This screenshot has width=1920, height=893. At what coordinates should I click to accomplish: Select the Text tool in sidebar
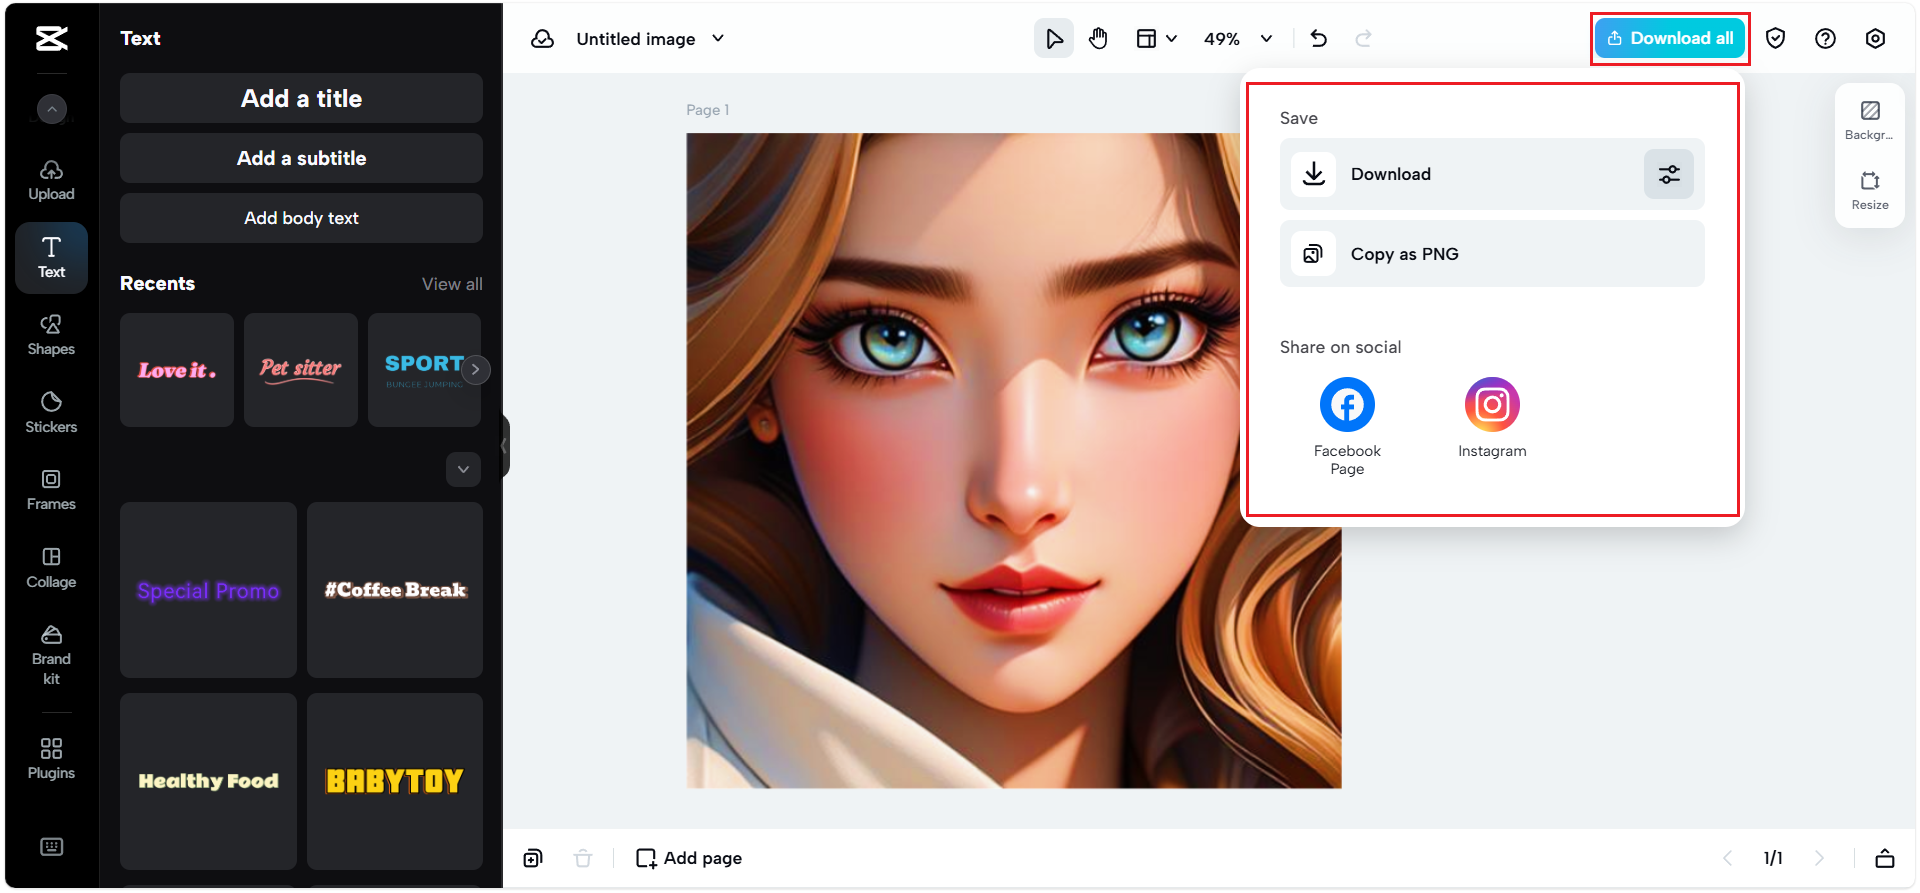pos(52,257)
